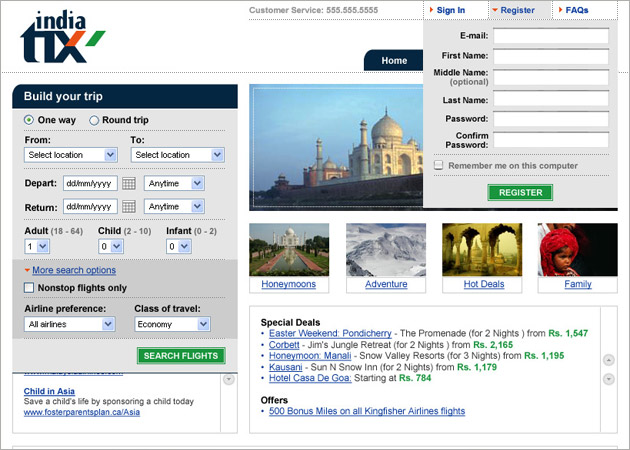630x450 pixels.
Task: Click the First Name input field
Action: pyautogui.click(x=551, y=56)
